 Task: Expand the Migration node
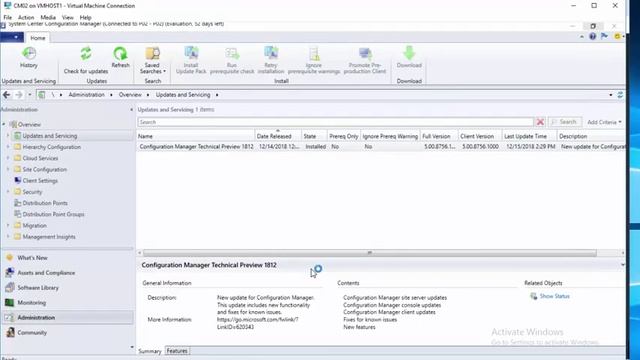click(8, 226)
